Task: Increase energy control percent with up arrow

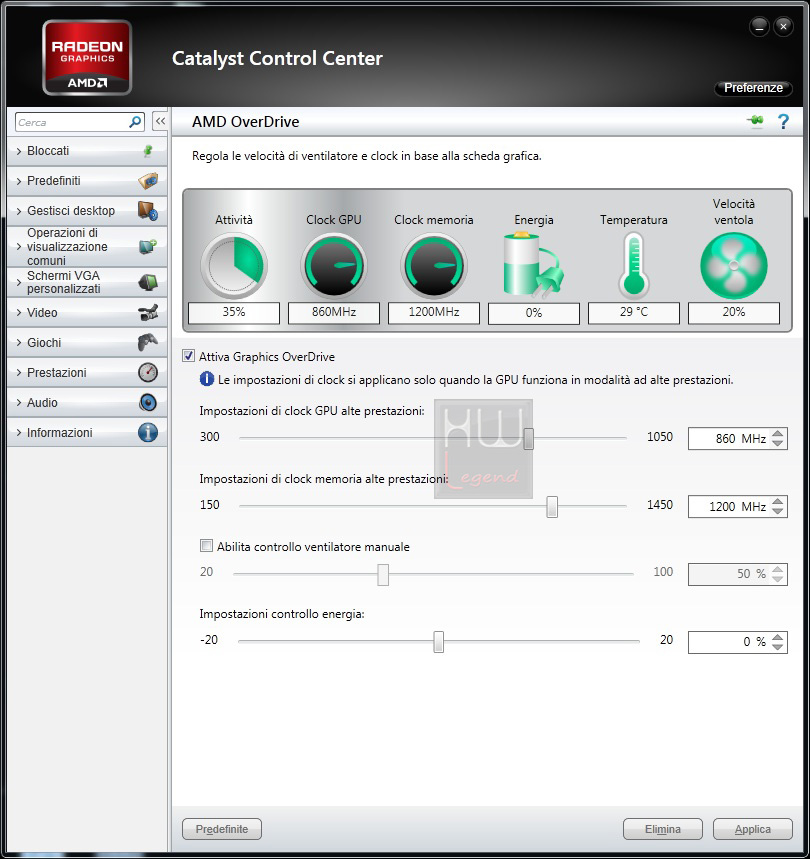Action: 778,637
